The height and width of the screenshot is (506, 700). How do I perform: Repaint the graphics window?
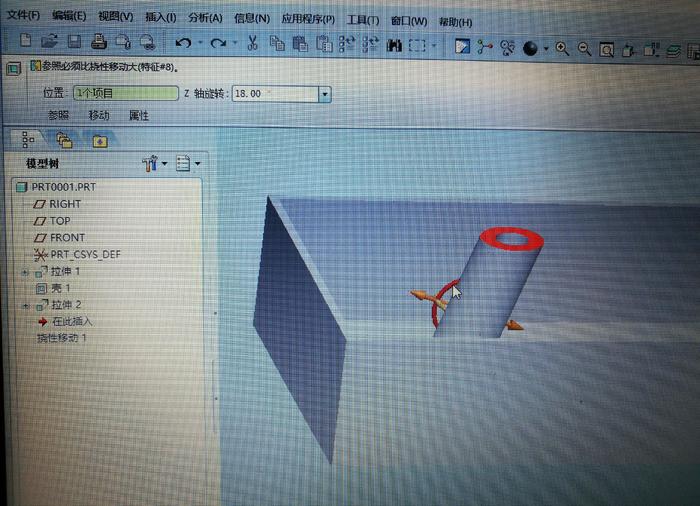[462, 46]
